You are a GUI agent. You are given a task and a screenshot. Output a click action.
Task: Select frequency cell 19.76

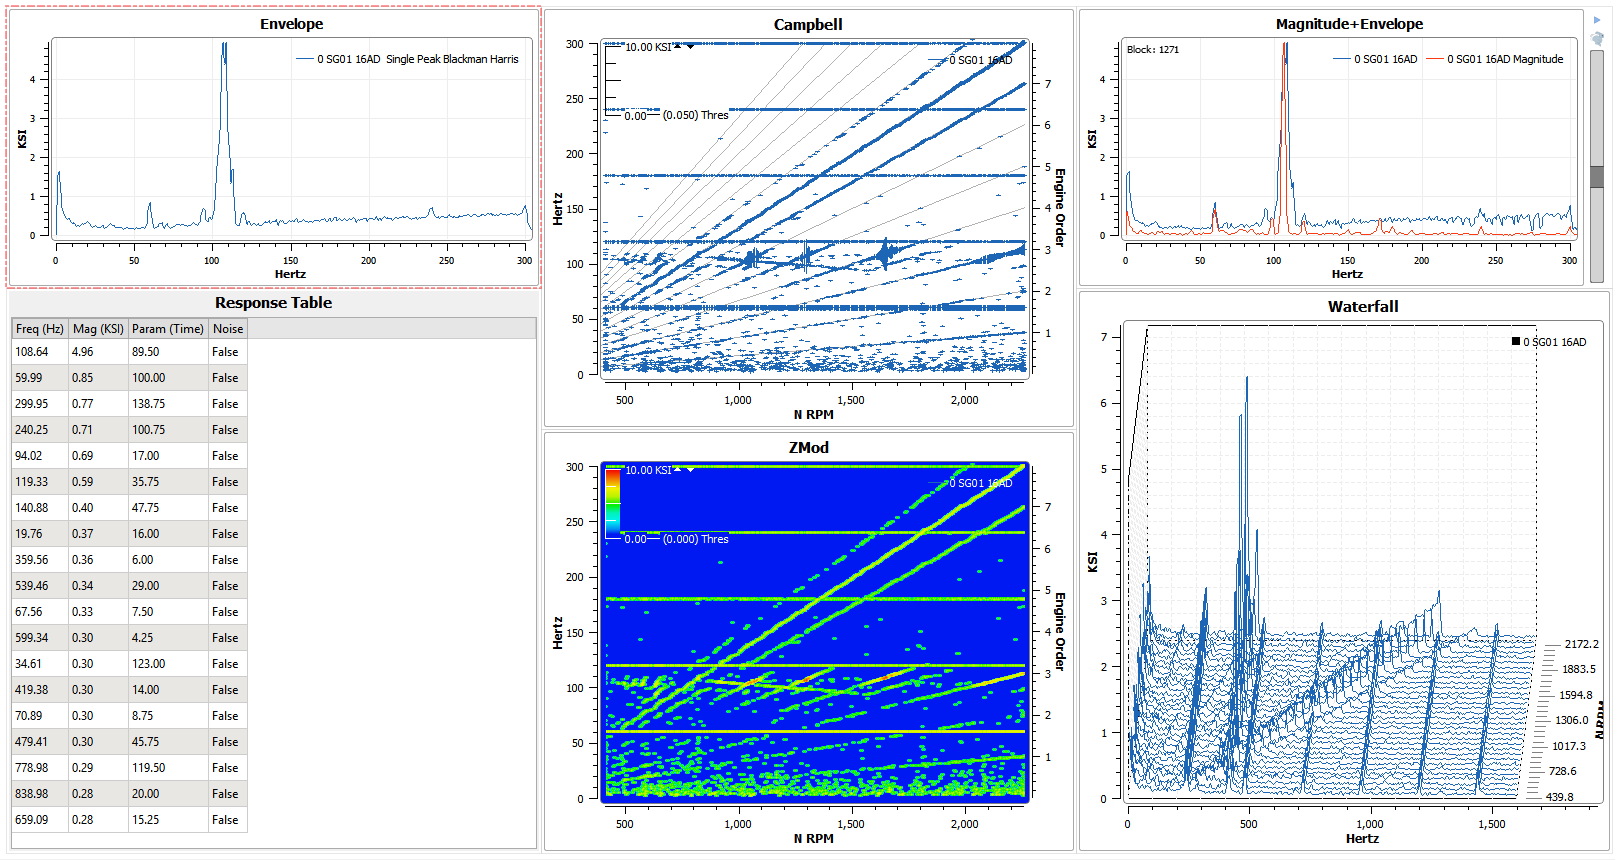point(40,534)
